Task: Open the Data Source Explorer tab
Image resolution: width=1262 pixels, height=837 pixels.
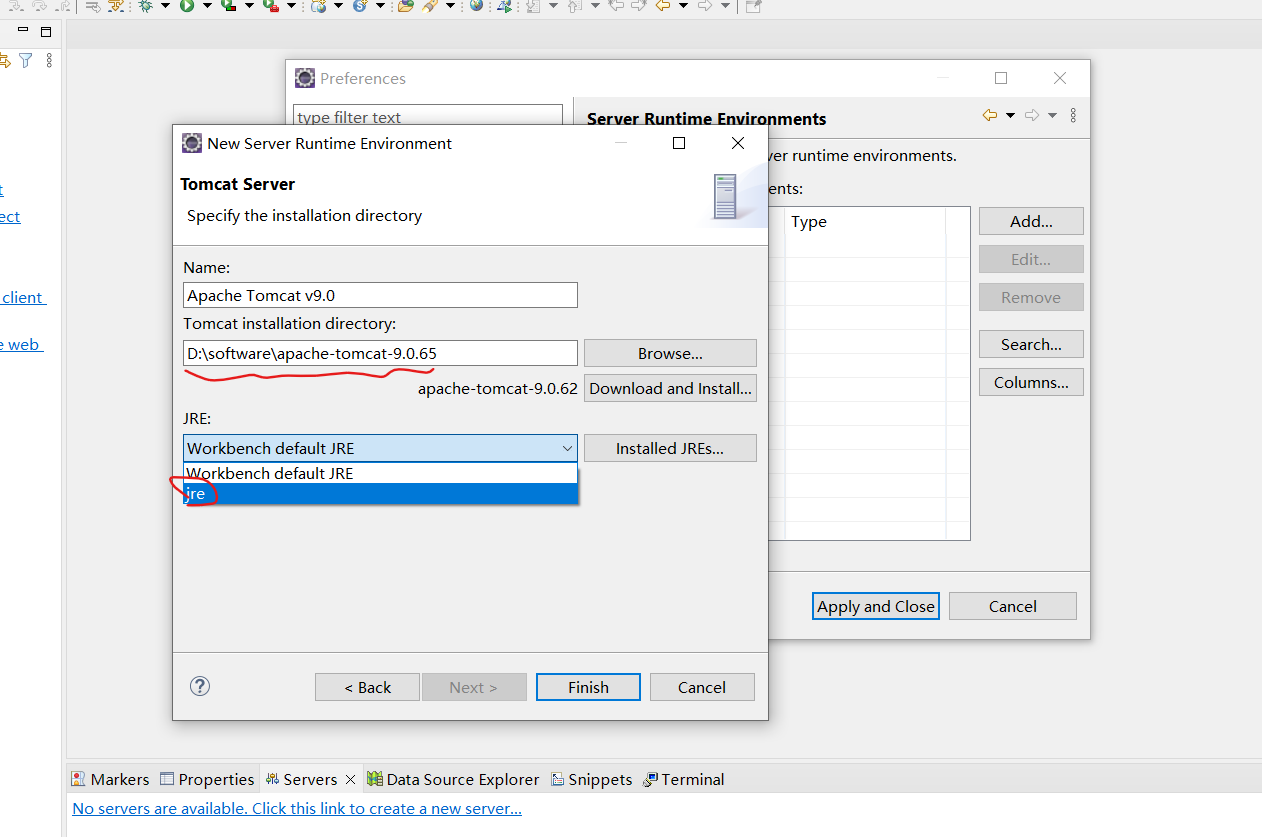Action: pos(453,779)
